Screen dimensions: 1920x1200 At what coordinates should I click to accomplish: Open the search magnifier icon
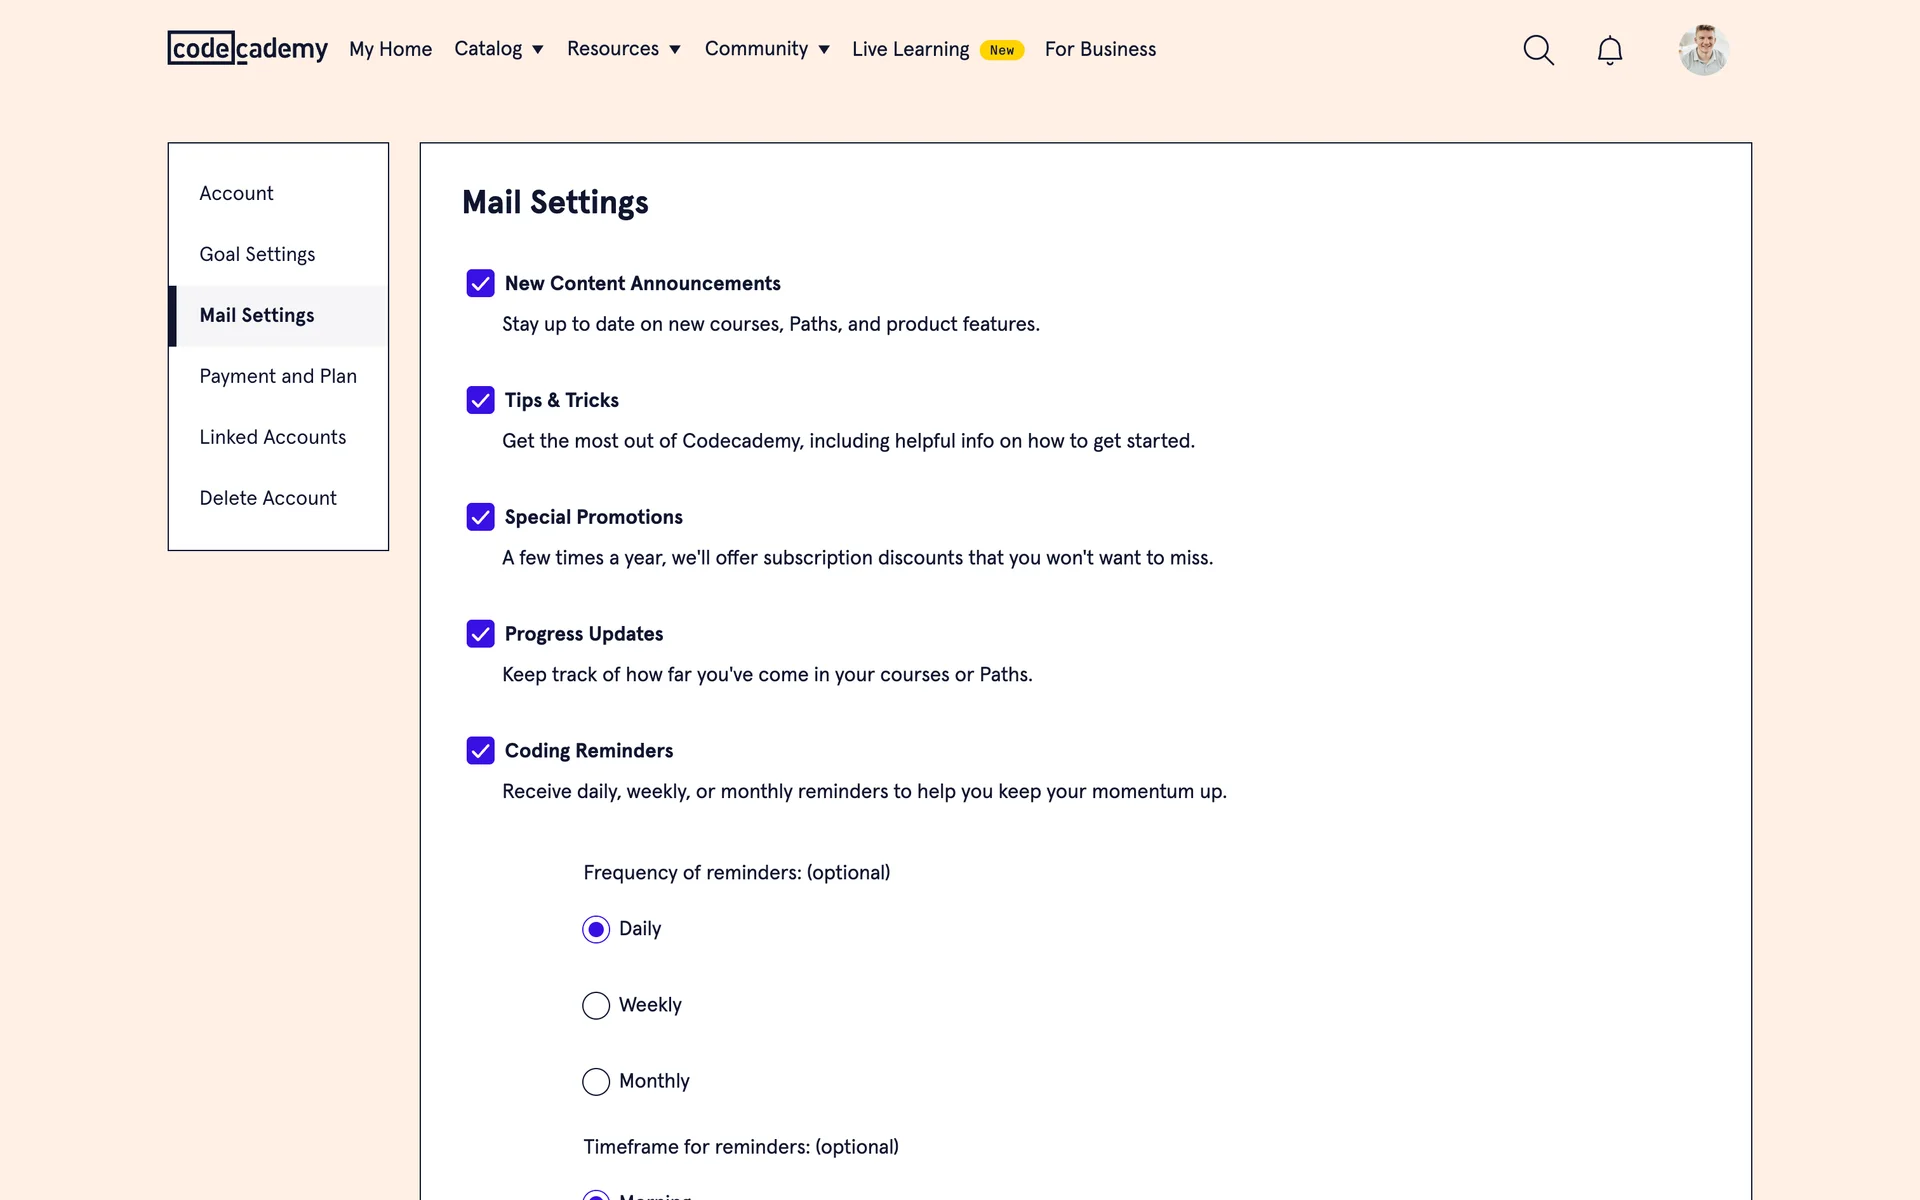click(1538, 49)
